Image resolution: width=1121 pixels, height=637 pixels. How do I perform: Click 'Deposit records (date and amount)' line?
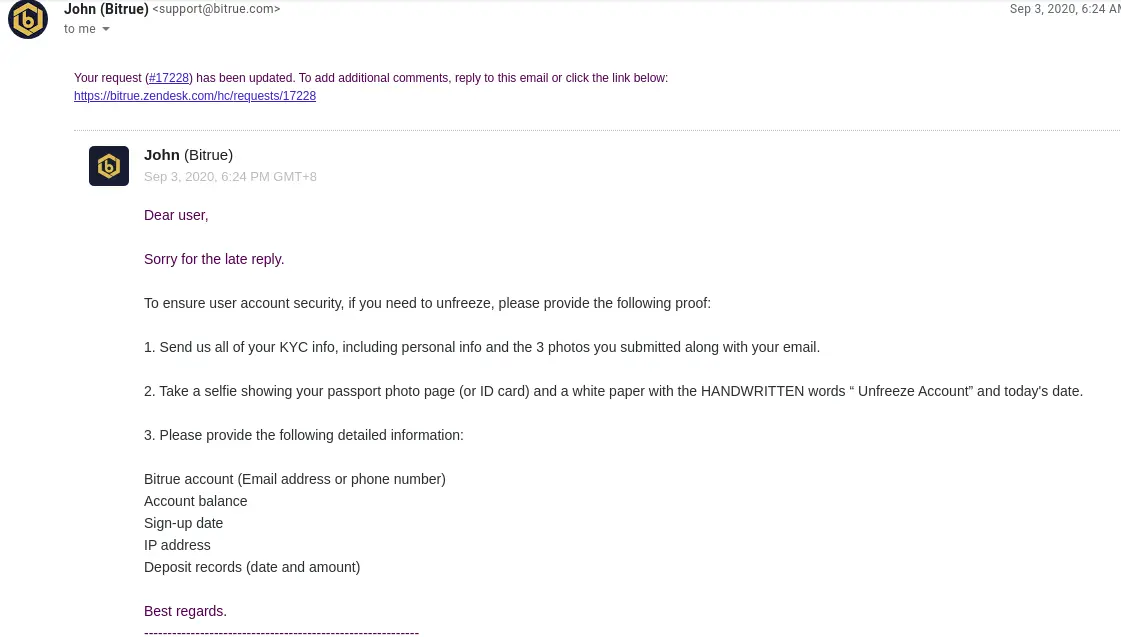252,567
